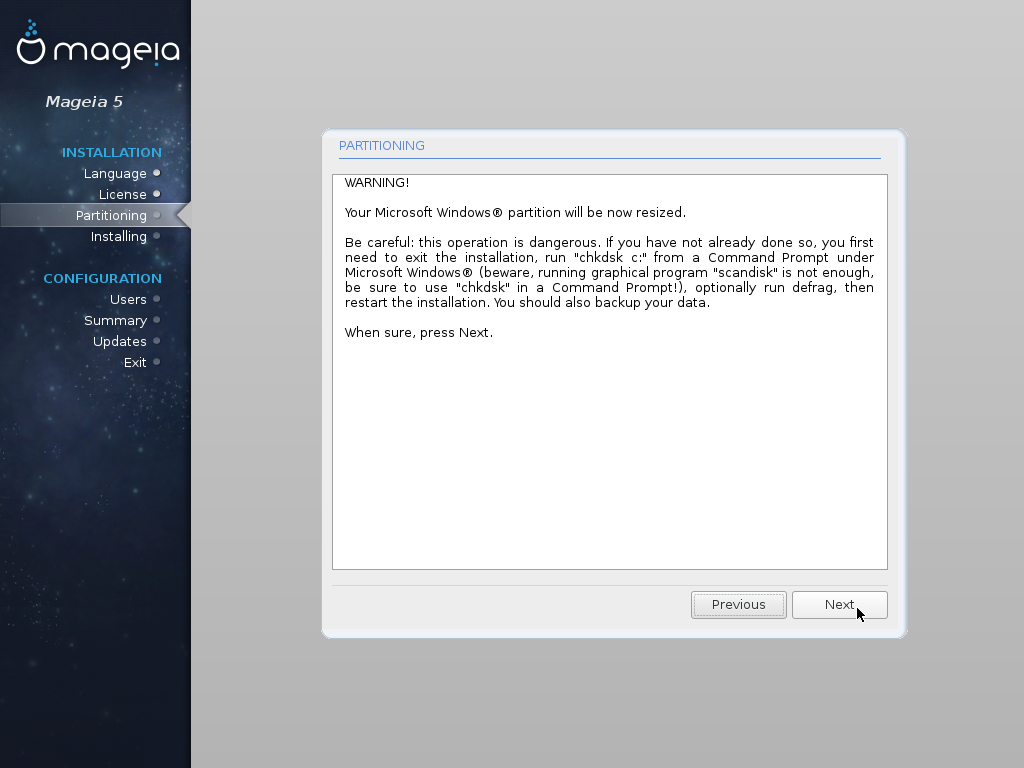The image size is (1024, 768).
Task: Click the "partition will be now resized" sentence
Action: 515,213
